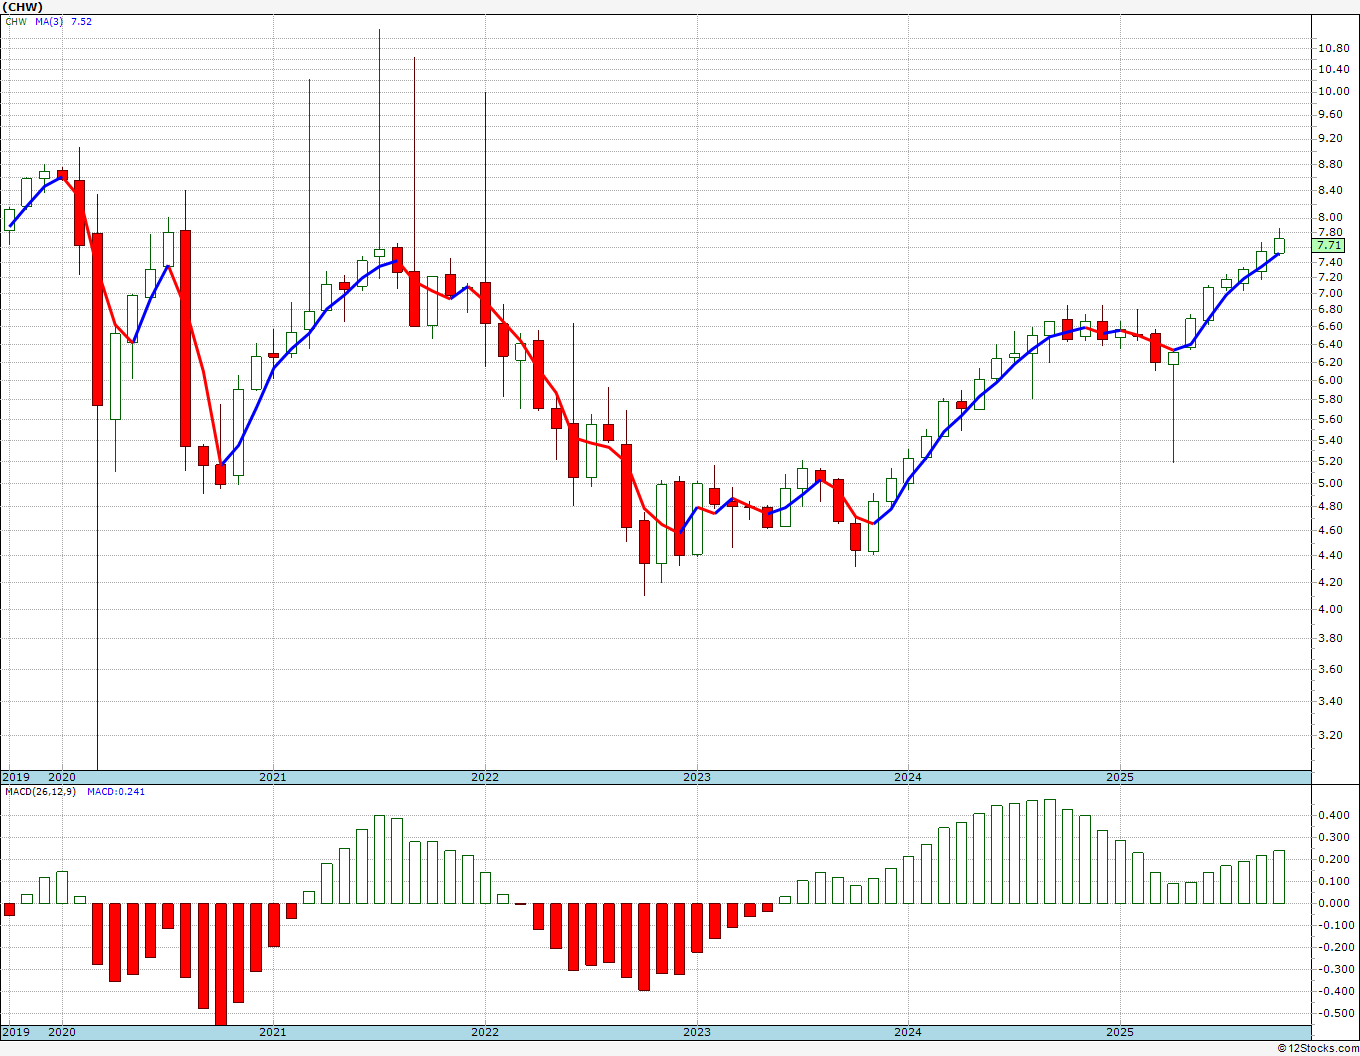The width and height of the screenshot is (1360, 1056).
Task: Click 2024 on the price chart time axis
Action: coord(908,777)
